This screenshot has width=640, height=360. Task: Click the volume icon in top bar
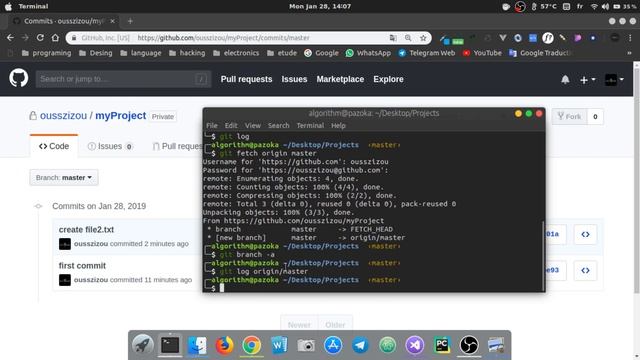[605, 7]
